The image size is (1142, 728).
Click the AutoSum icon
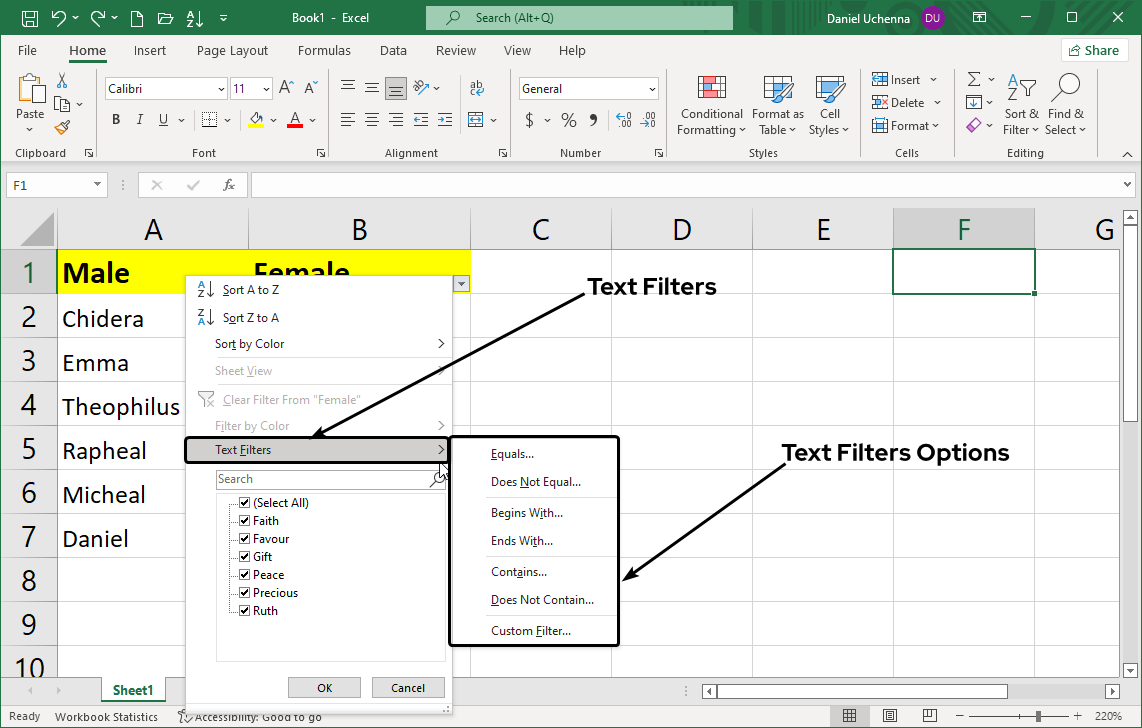(x=974, y=81)
